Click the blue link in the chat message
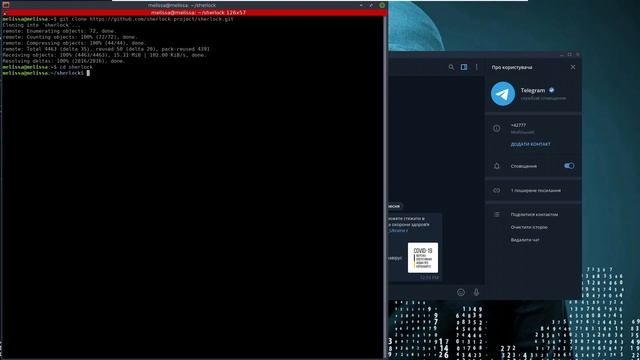 point(398,231)
